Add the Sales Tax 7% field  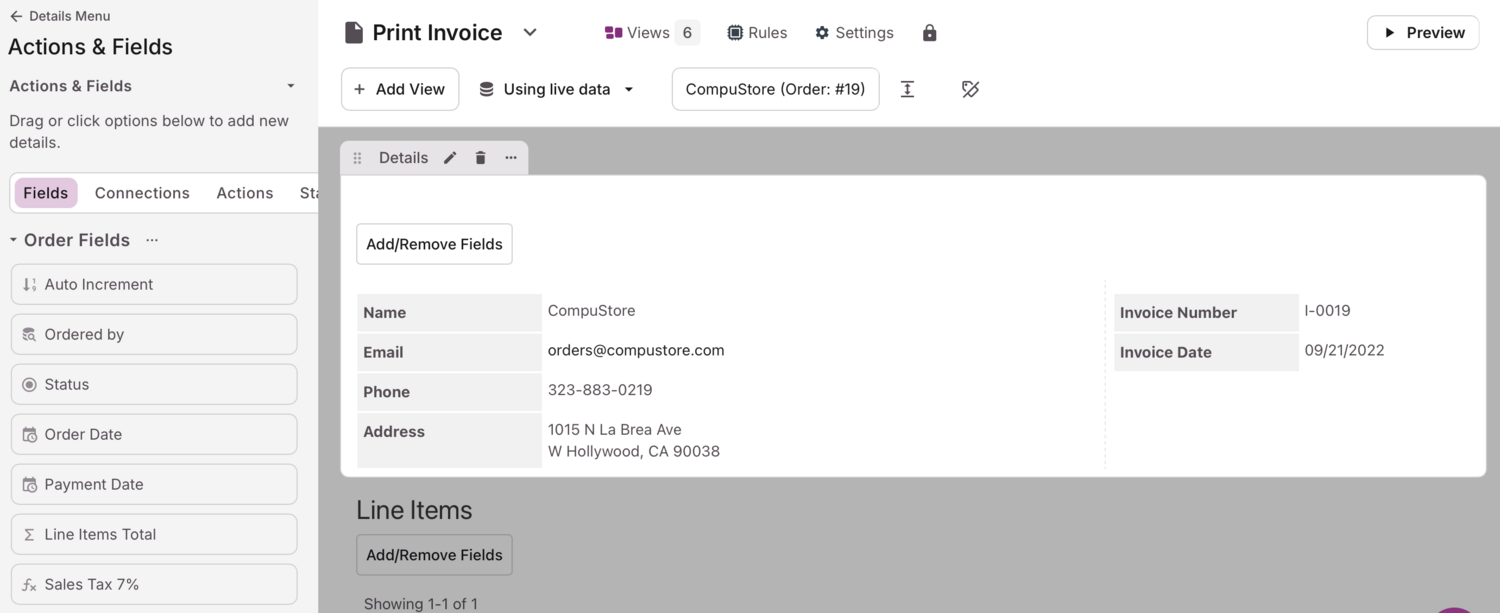click(154, 584)
